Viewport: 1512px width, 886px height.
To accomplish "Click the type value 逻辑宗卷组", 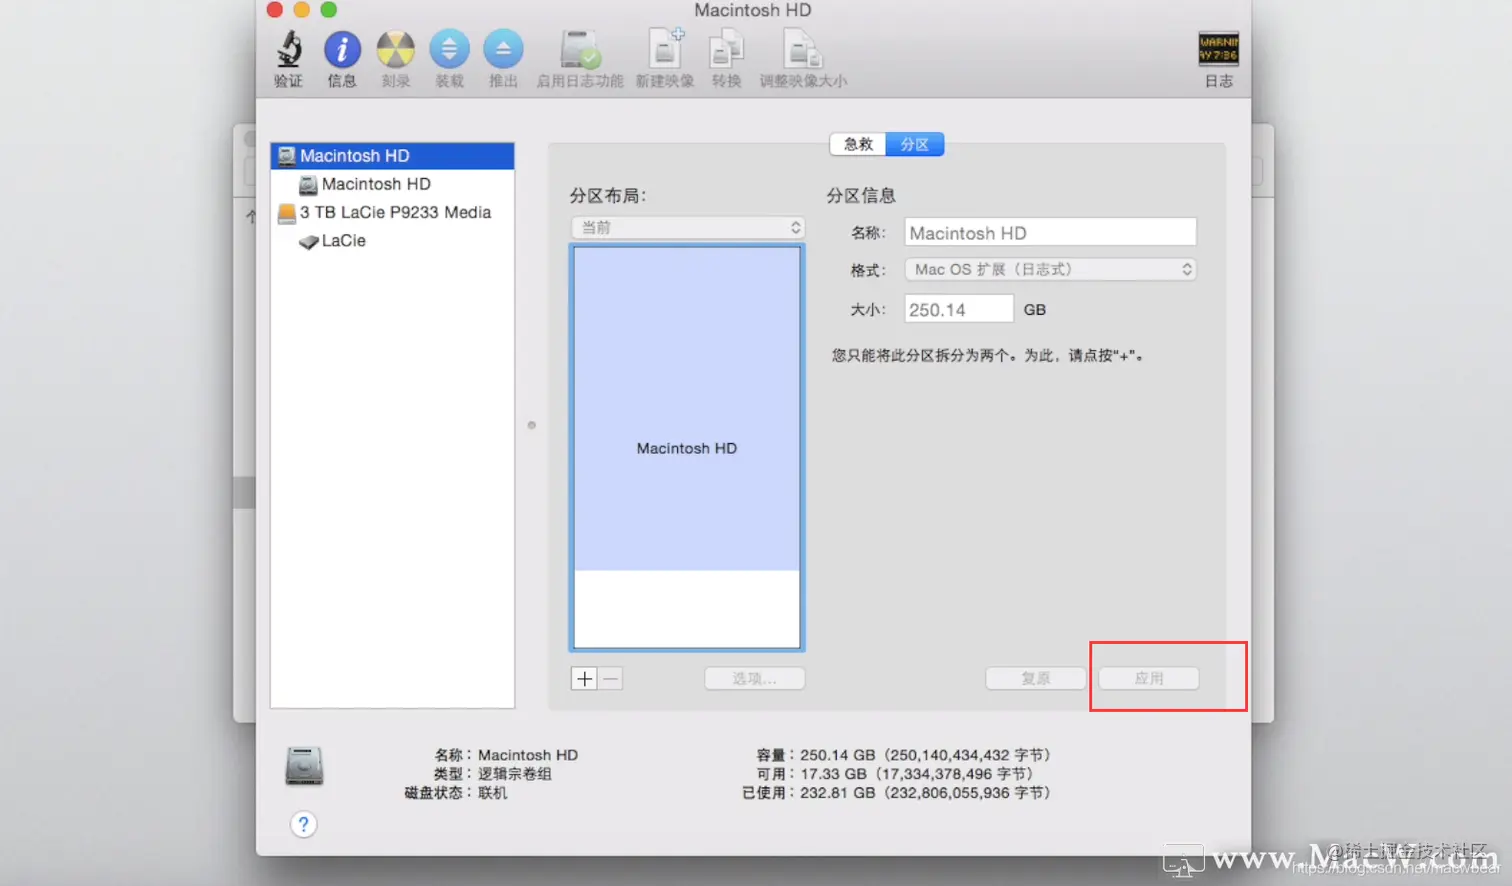I will pos(515,774).
